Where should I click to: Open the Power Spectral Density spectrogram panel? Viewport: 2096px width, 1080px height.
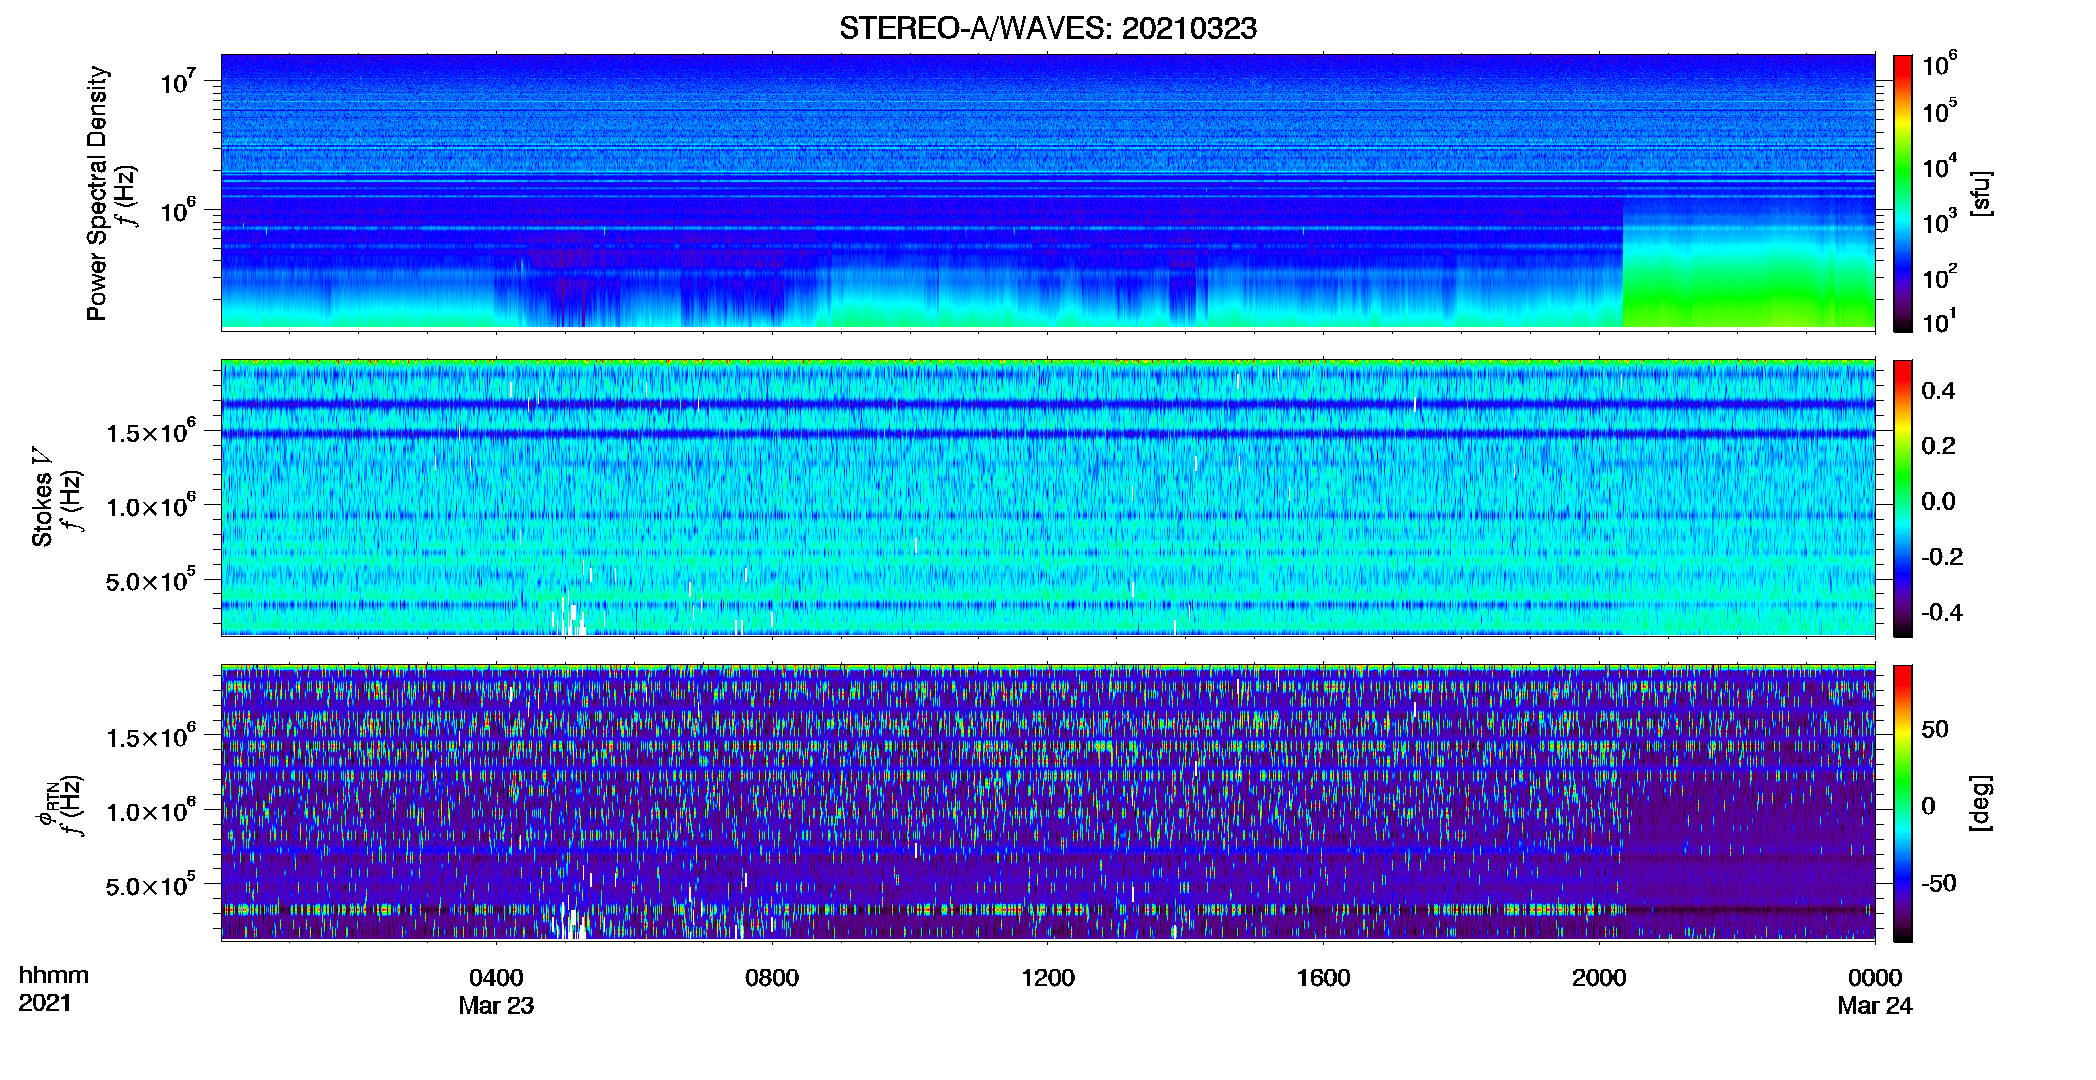(1048, 191)
